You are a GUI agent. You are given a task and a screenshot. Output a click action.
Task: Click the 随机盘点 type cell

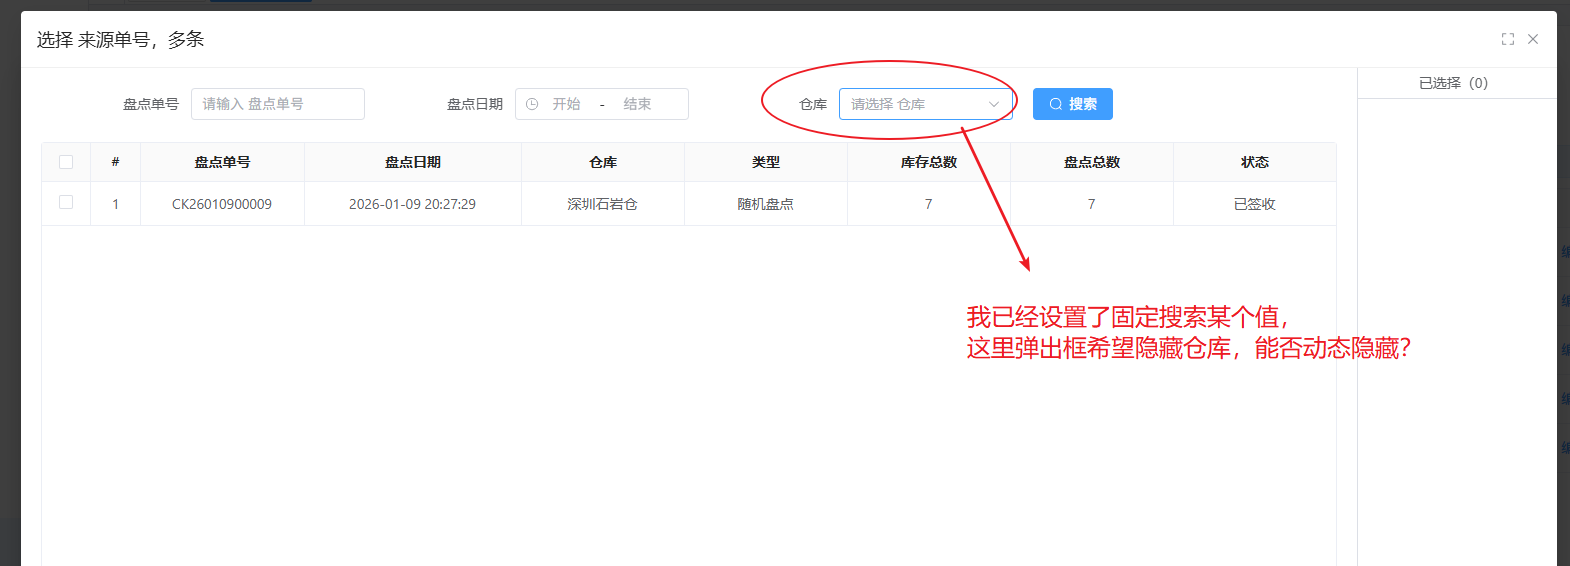coord(765,204)
